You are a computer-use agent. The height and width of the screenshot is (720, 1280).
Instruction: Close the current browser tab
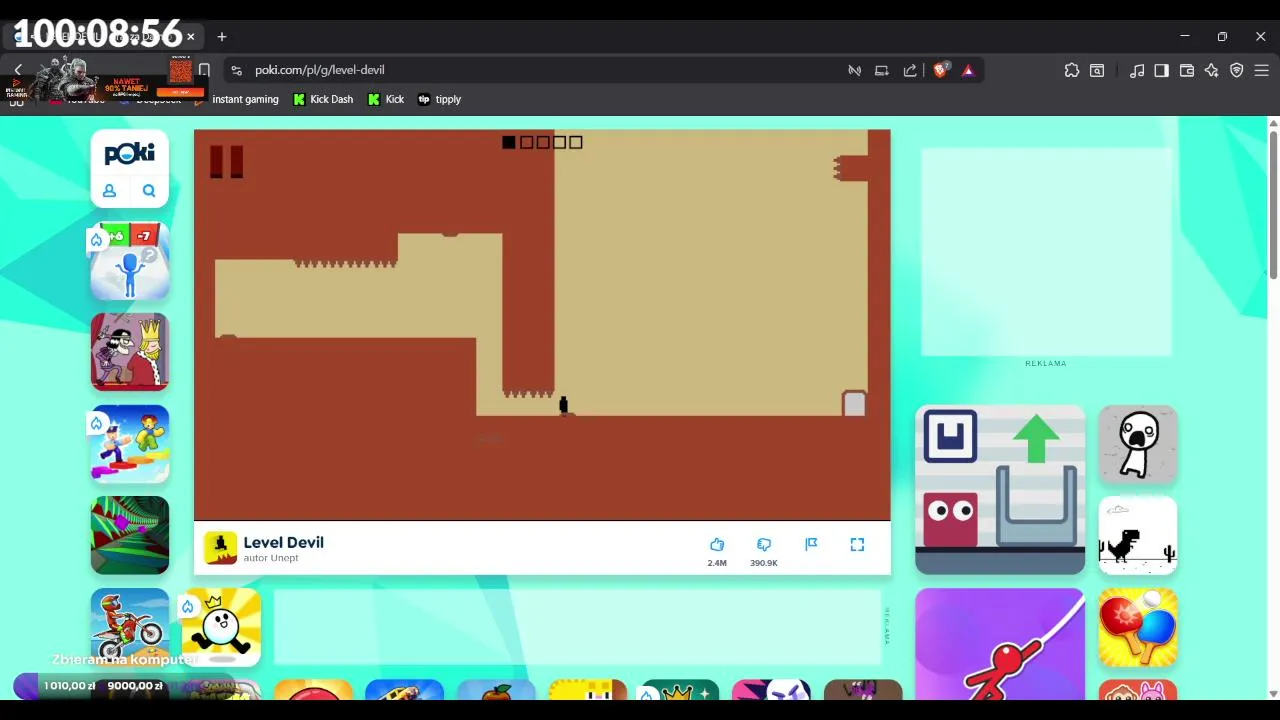click(x=190, y=37)
